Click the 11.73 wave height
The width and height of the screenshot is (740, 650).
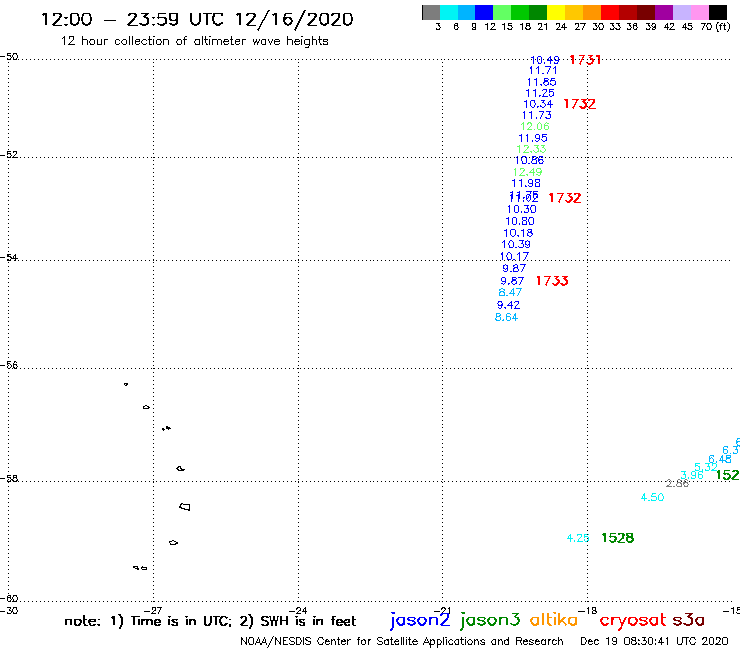[537, 115]
